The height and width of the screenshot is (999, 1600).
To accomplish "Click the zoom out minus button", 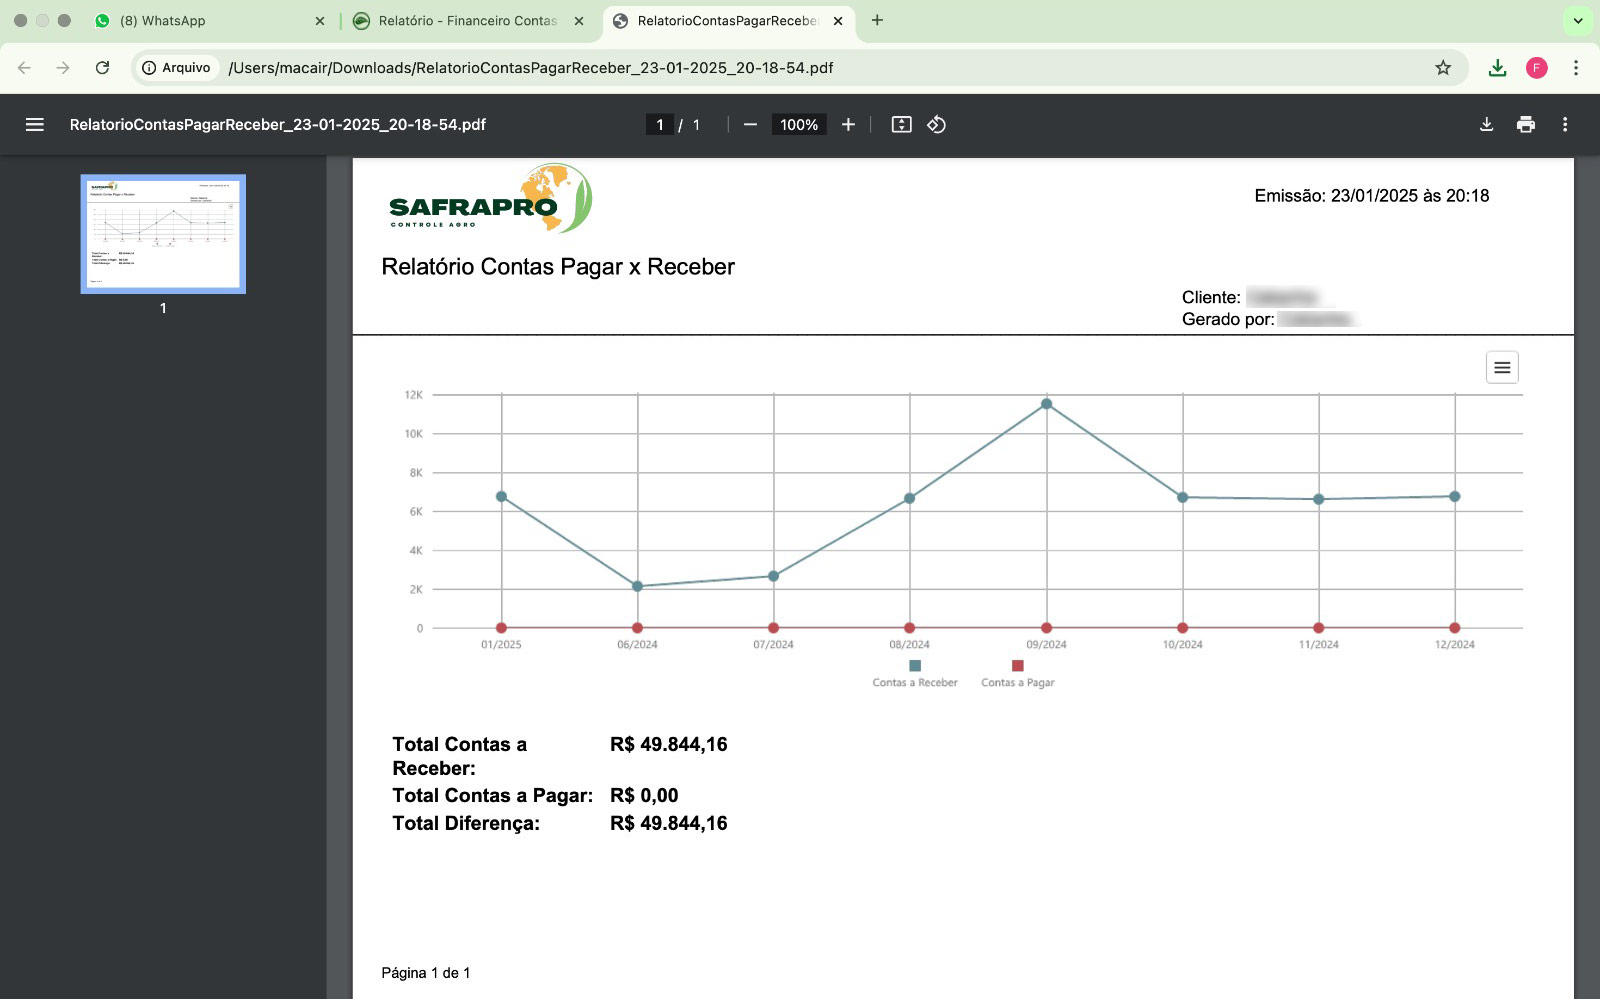I will 750,125.
